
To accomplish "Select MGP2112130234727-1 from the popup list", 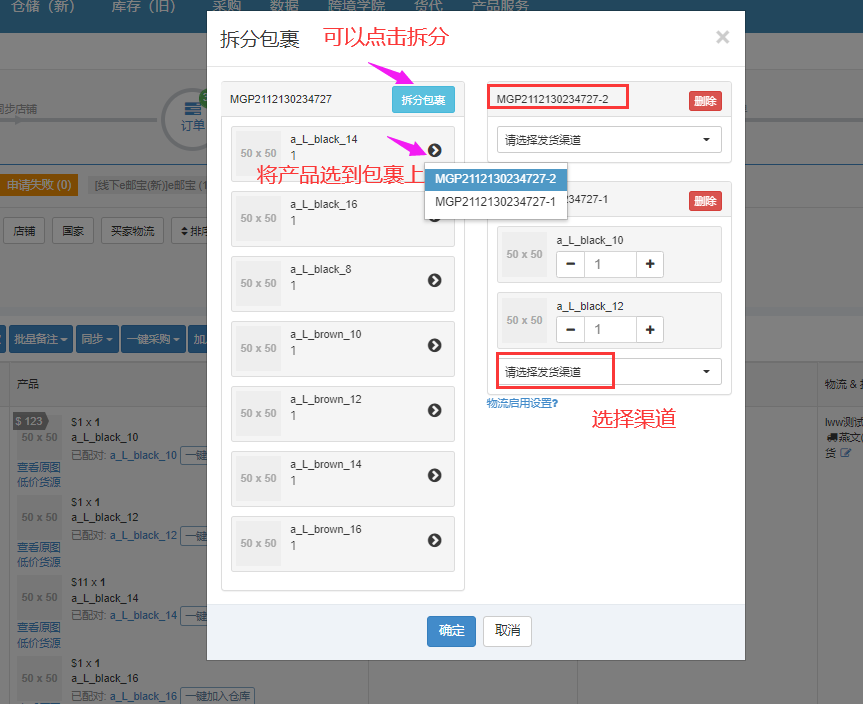I will click(x=495, y=201).
